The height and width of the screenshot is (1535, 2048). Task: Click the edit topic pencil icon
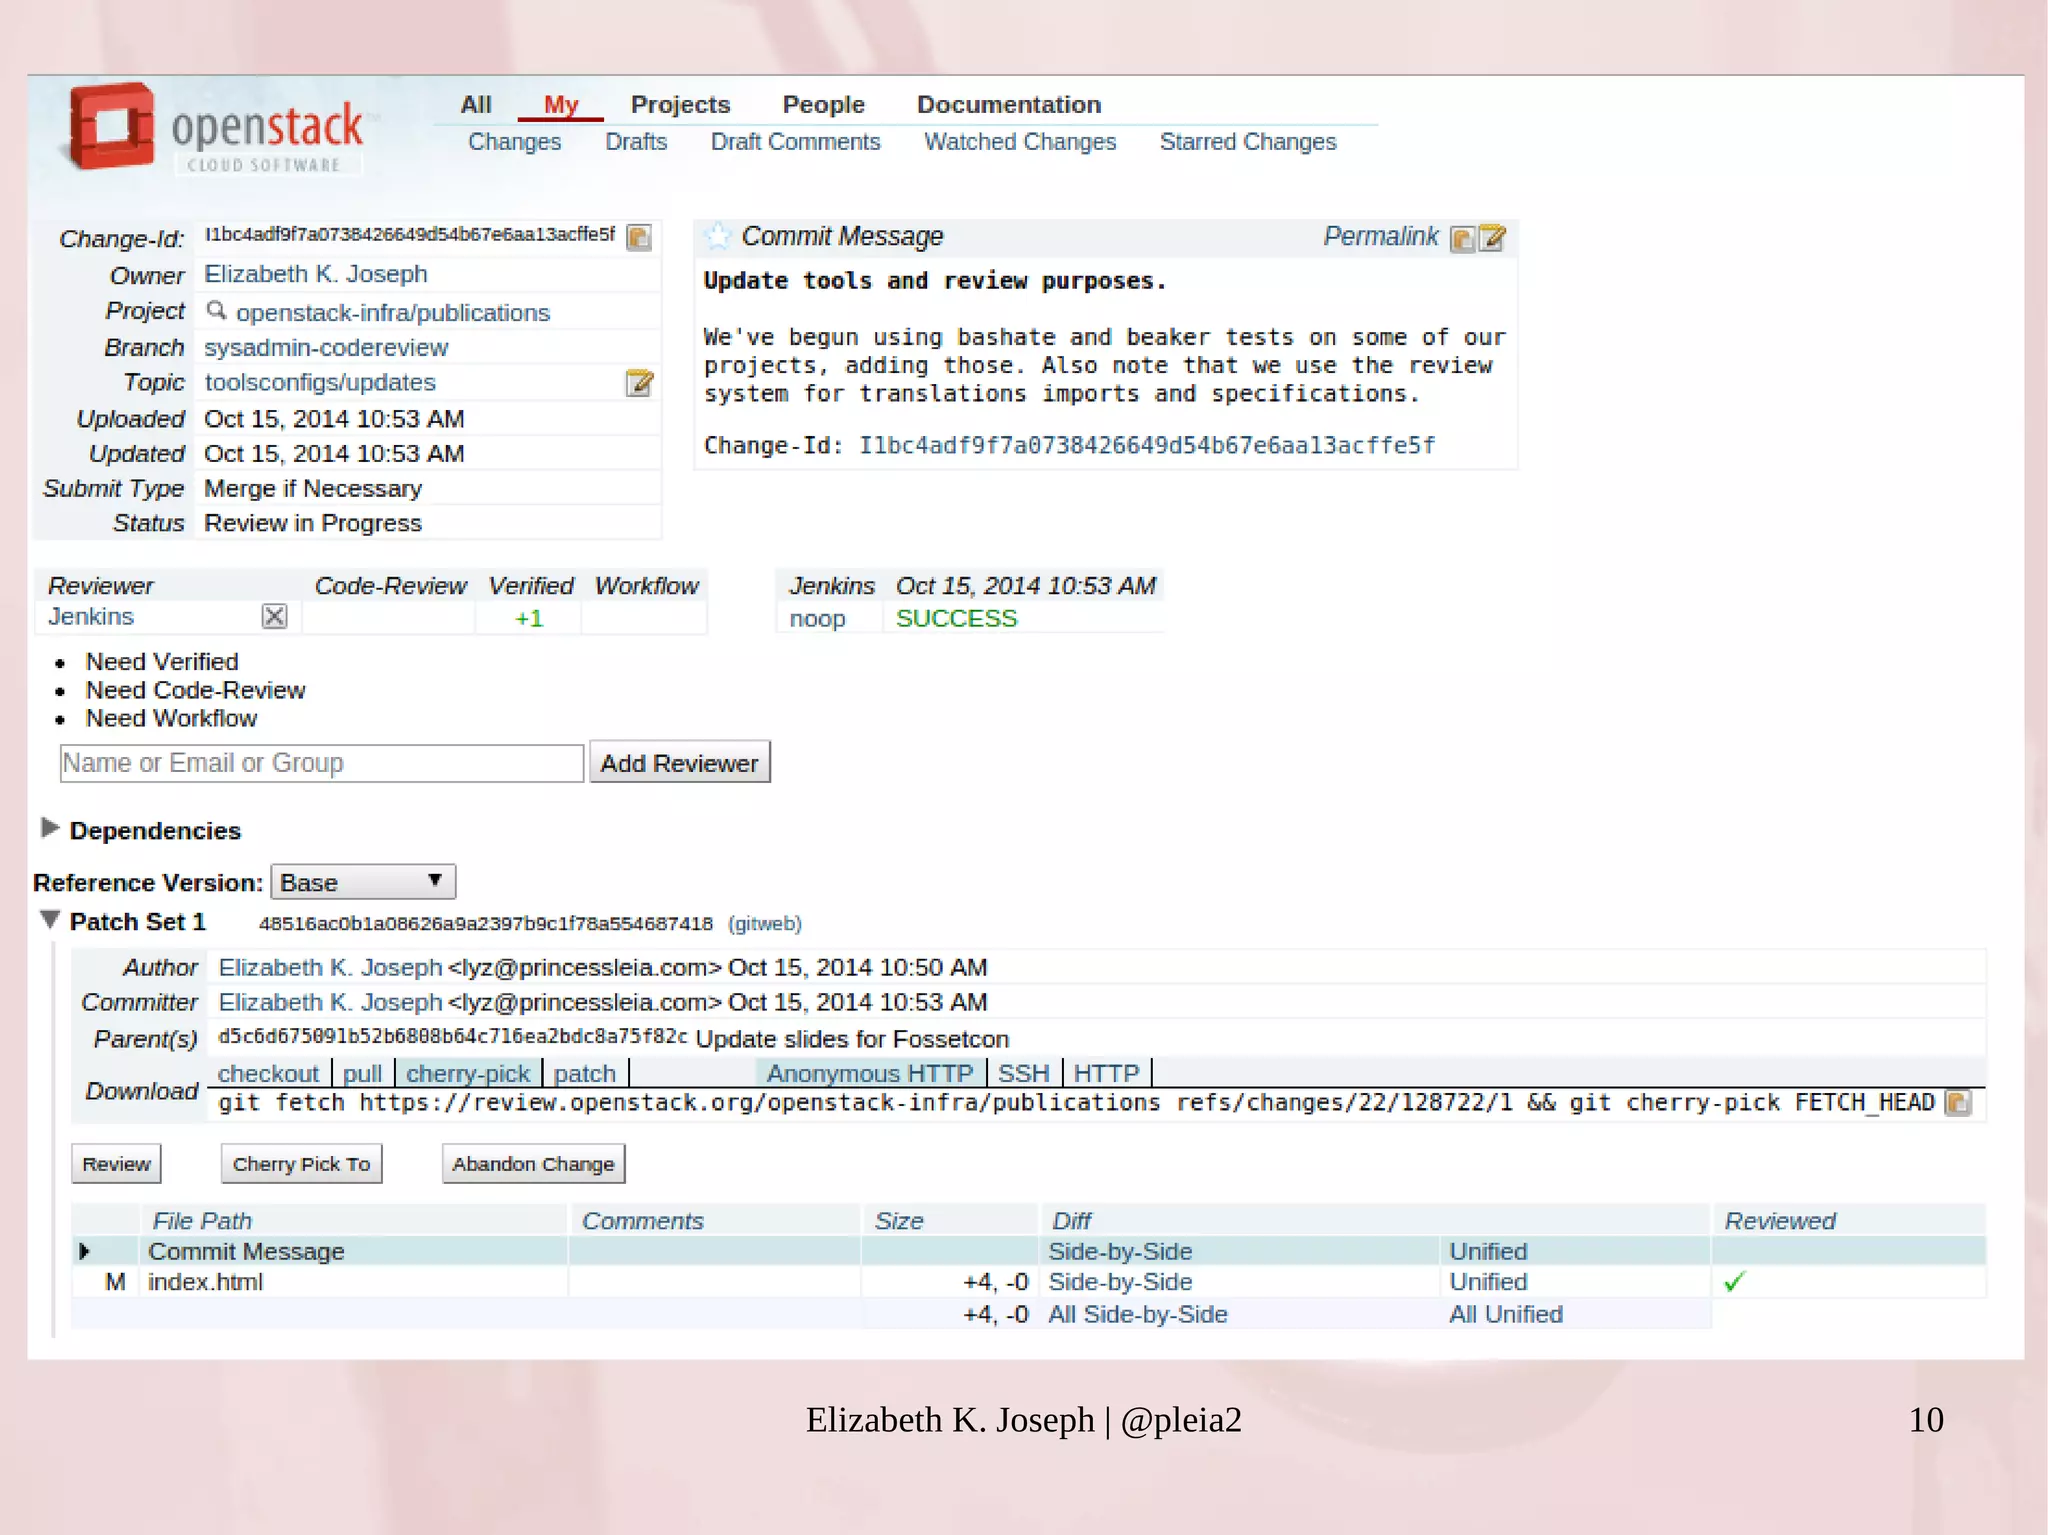pyautogui.click(x=639, y=383)
